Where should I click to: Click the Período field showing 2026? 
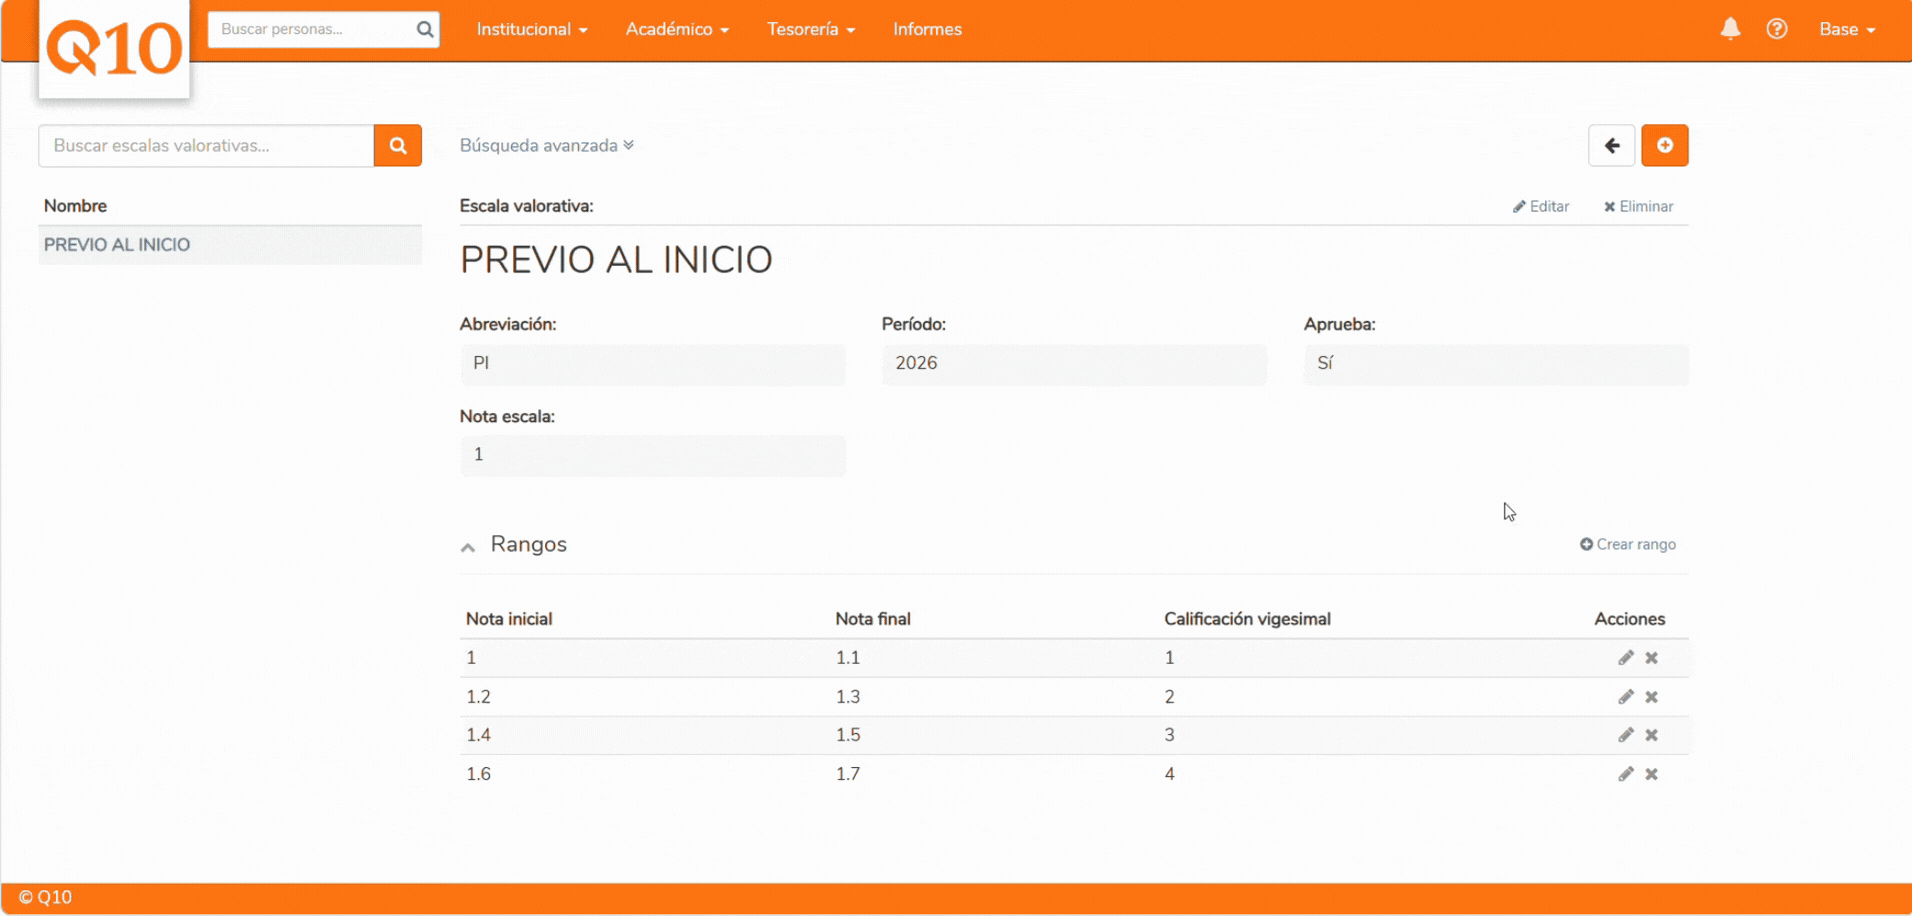point(1074,364)
